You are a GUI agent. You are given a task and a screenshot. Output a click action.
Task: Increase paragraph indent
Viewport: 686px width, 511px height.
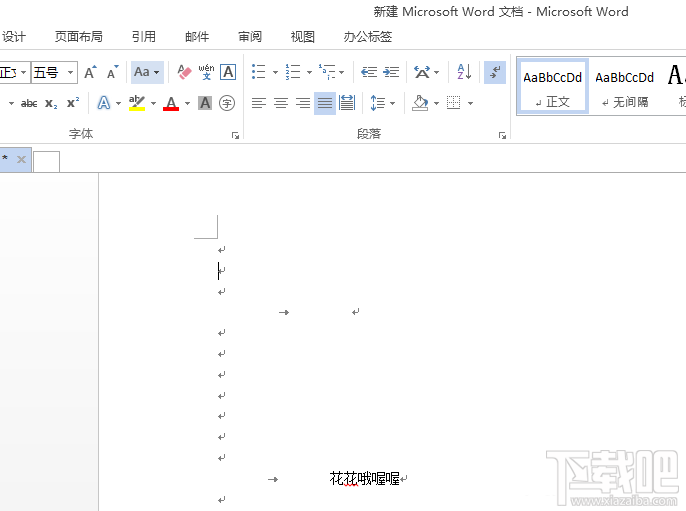click(x=391, y=72)
